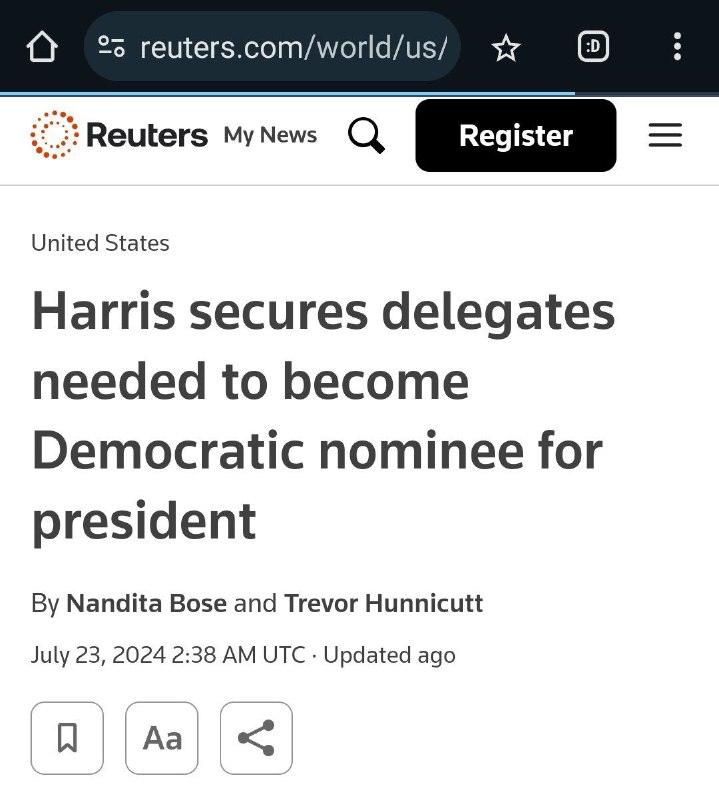Open site settings icon in address bar
This screenshot has height=800, width=719.
[x=111, y=46]
